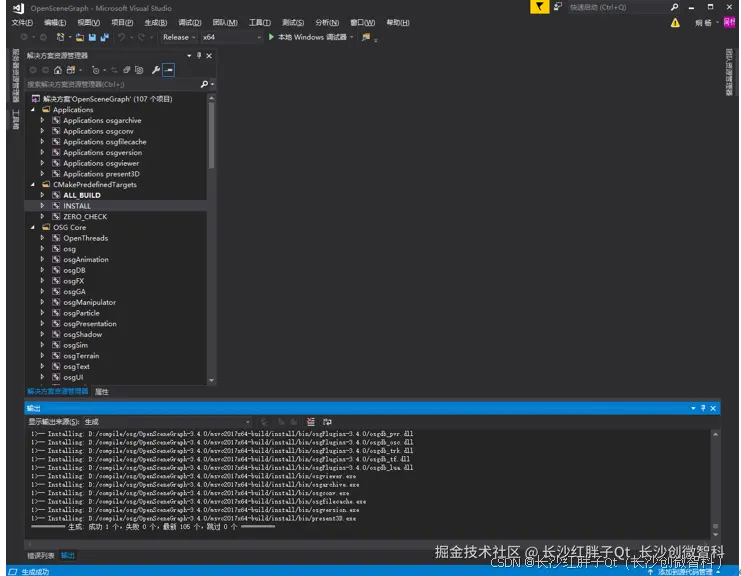Click the open file folder icon

tap(79, 37)
